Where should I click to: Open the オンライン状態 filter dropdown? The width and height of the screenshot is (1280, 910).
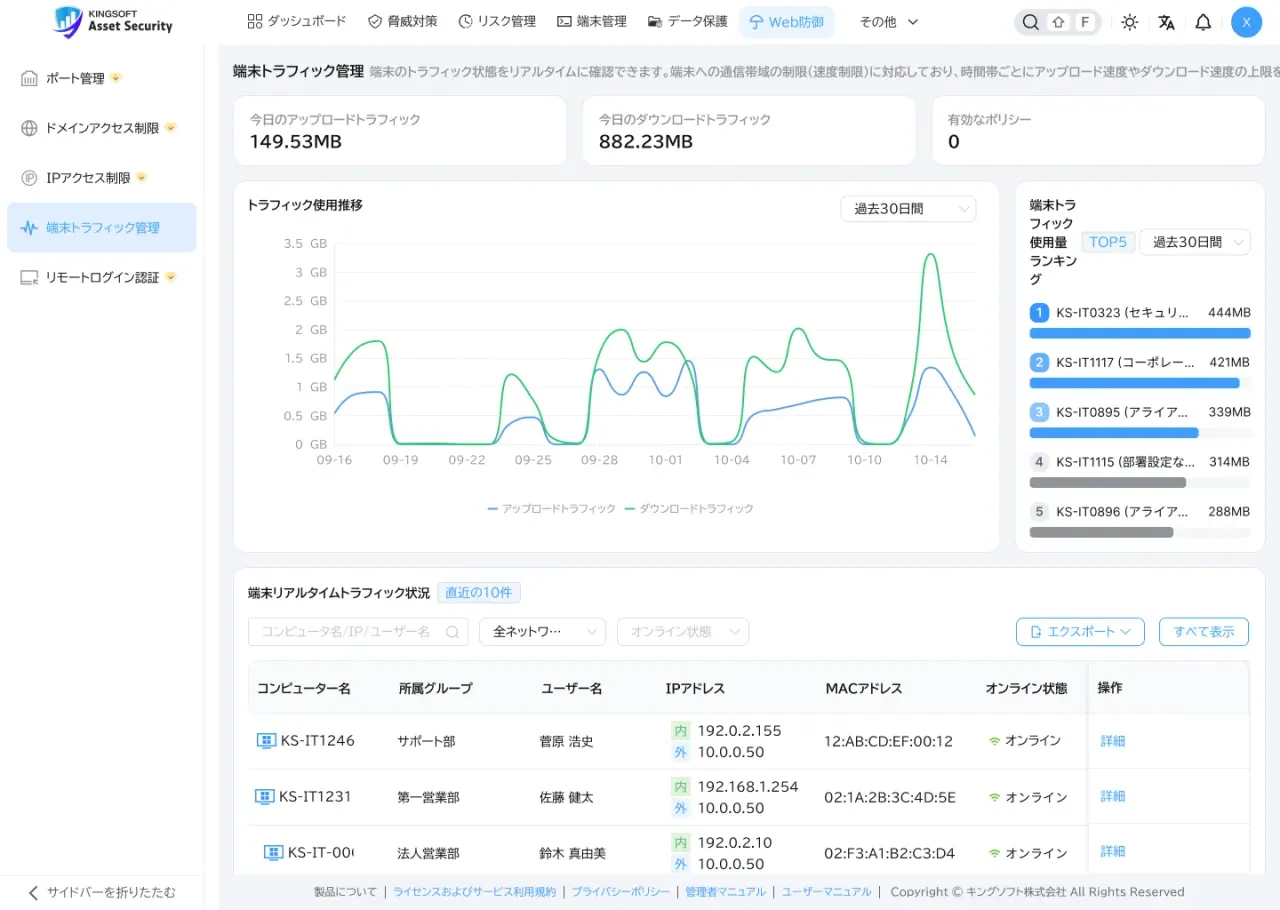point(683,632)
